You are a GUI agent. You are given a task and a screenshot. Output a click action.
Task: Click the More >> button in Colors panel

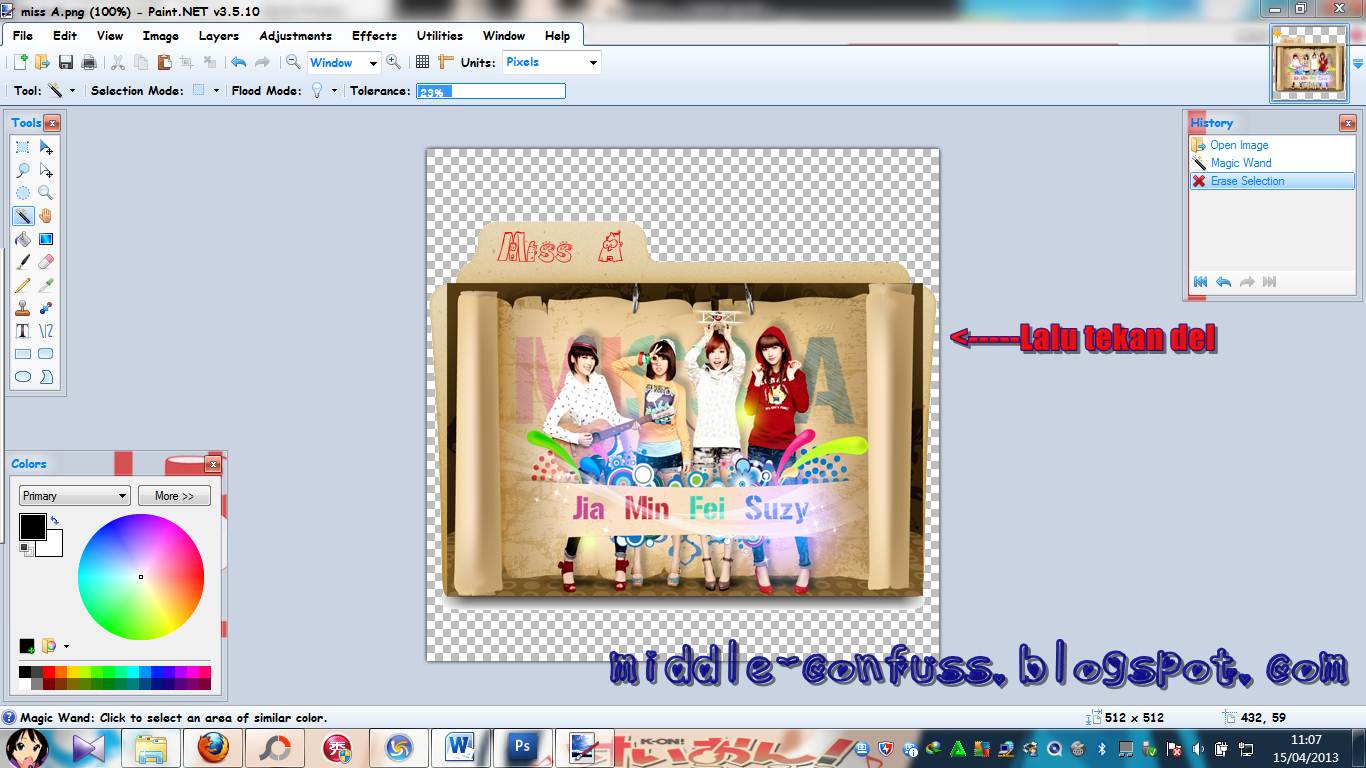tap(174, 495)
